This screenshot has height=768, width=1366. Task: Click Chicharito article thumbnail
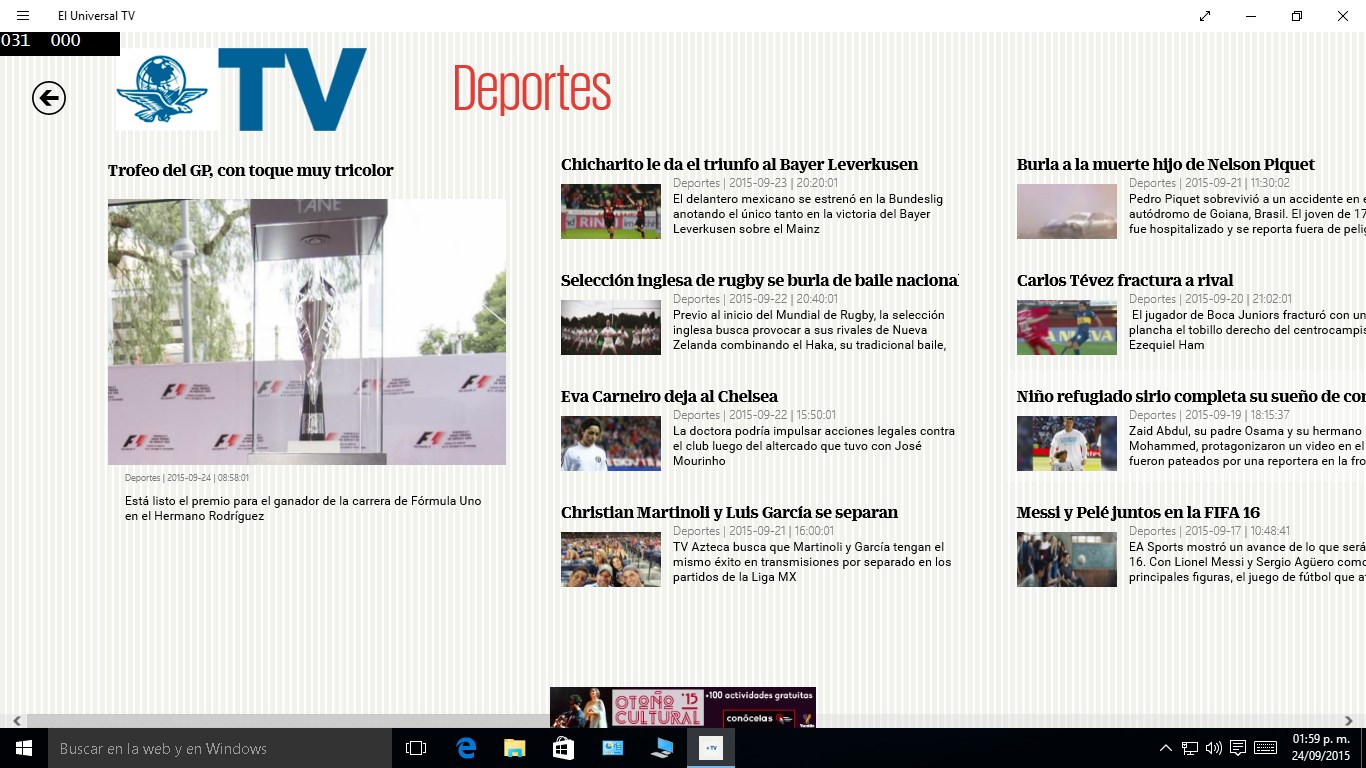pos(611,211)
